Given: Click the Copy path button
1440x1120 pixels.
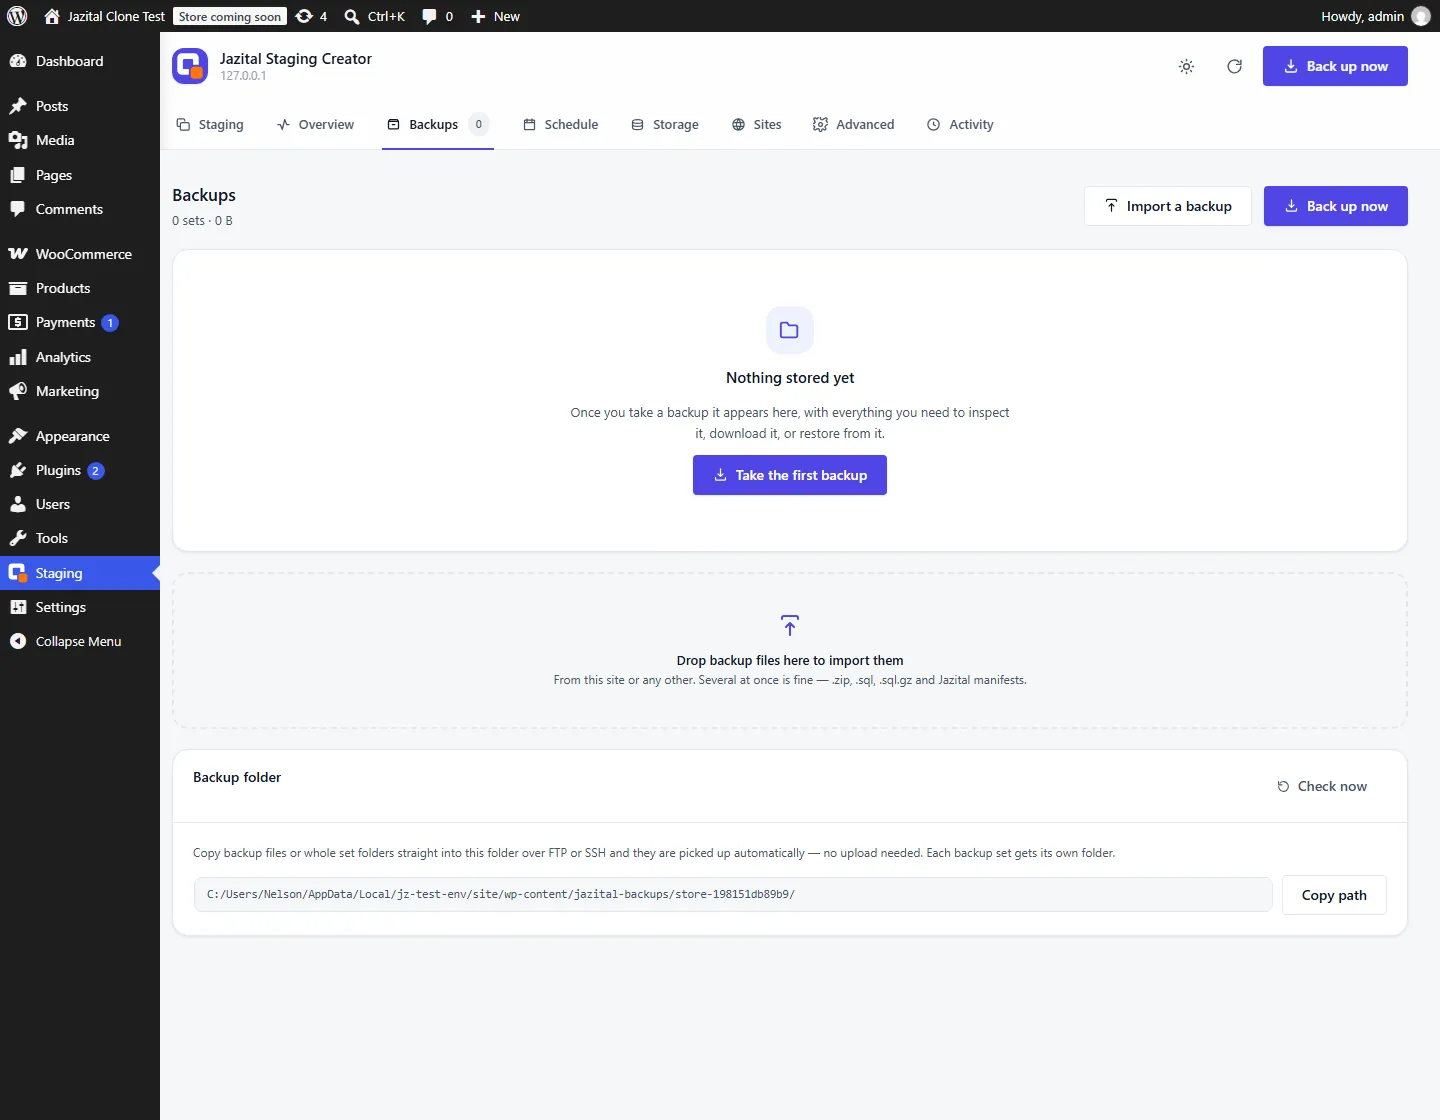Looking at the screenshot, I should [1334, 895].
